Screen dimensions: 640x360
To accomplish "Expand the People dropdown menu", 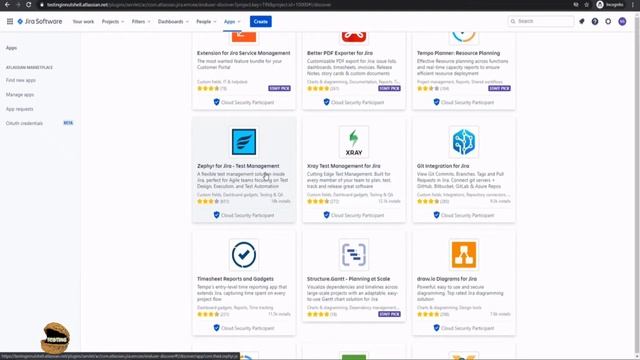I will pyautogui.click(x=206, y=21).
